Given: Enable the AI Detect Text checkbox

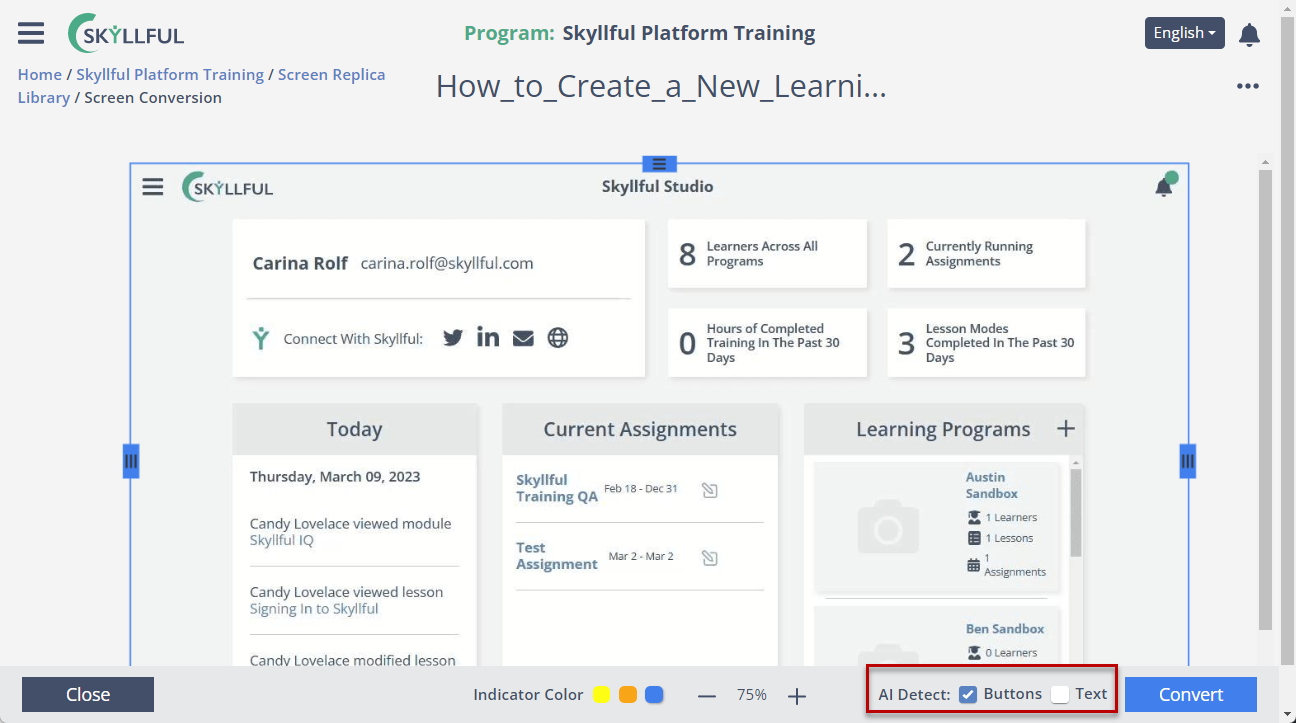Looking at the screenshot, I should coord(1060,695).
